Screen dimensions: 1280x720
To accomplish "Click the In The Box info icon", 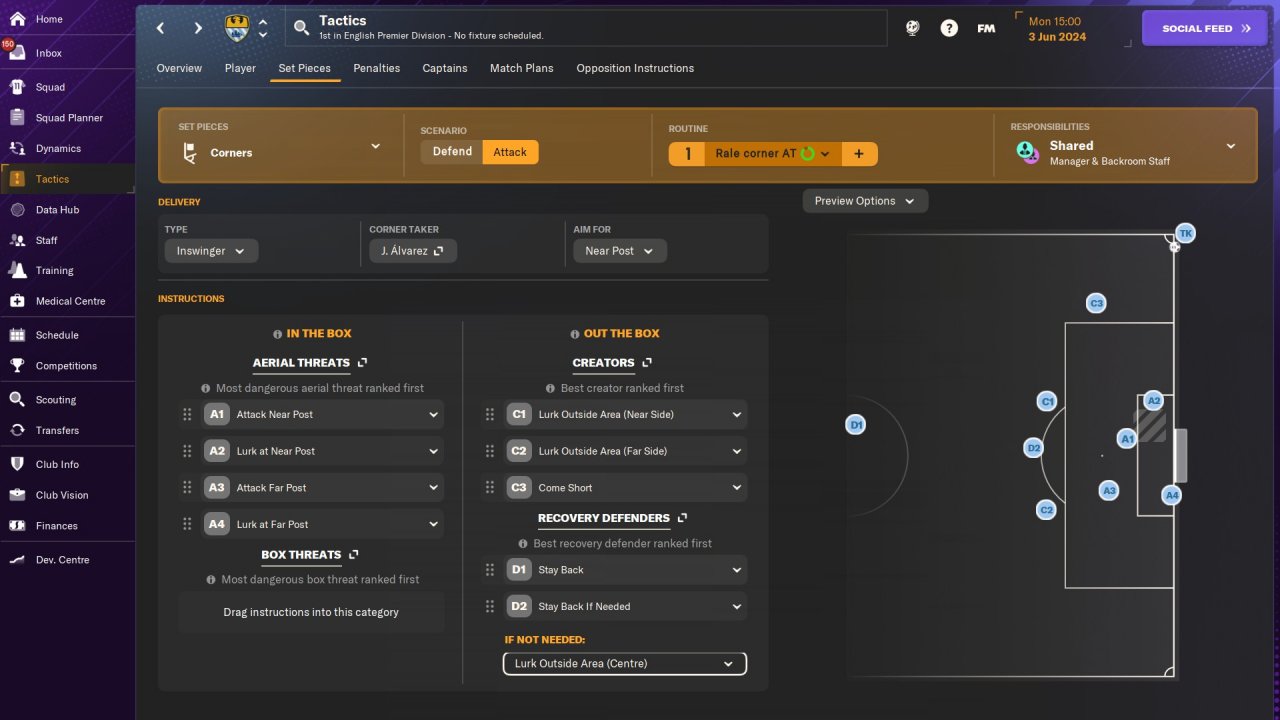I will (278, 334).
